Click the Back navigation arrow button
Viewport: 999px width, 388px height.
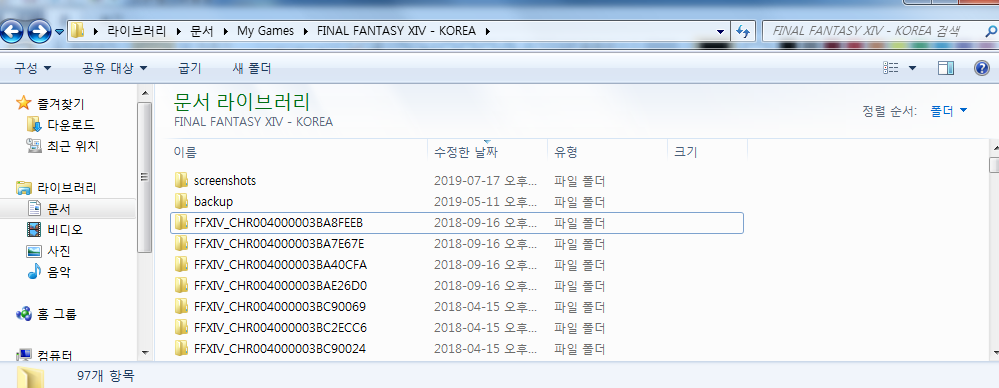12,31
